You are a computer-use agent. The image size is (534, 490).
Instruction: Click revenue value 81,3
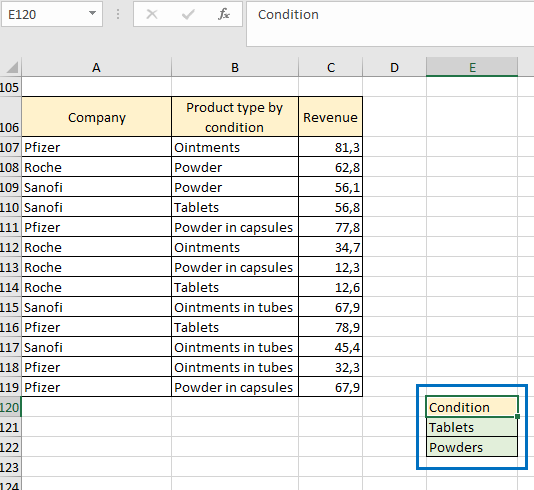click(330, 147)
